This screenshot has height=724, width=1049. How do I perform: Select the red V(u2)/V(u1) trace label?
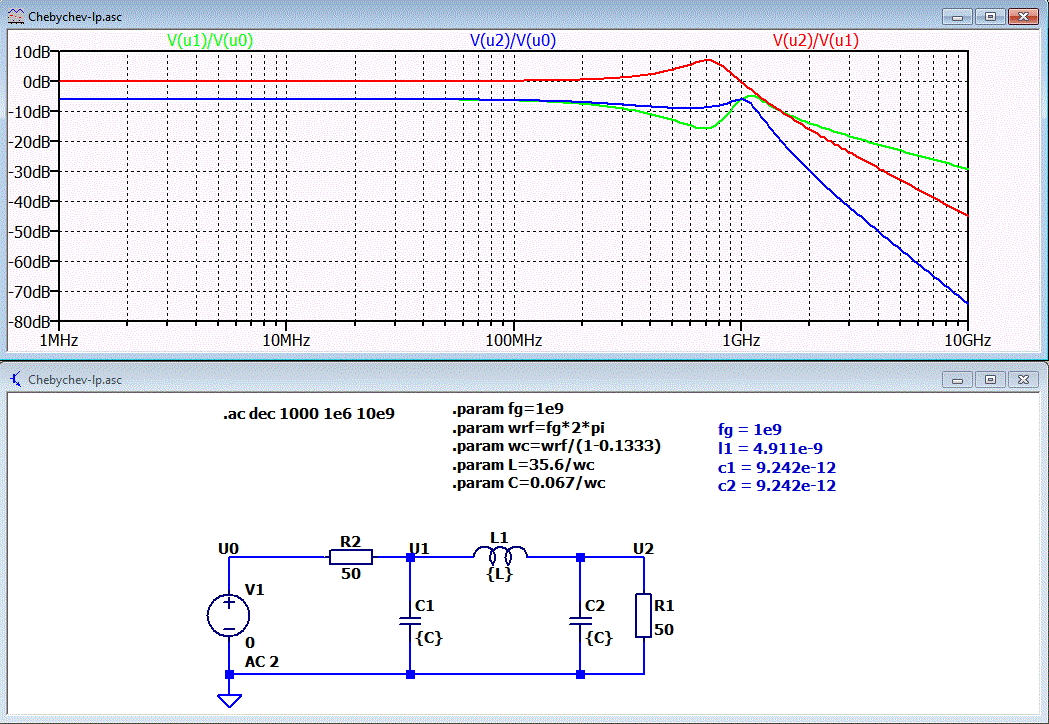pyautogui.click(x=816, y=41)
